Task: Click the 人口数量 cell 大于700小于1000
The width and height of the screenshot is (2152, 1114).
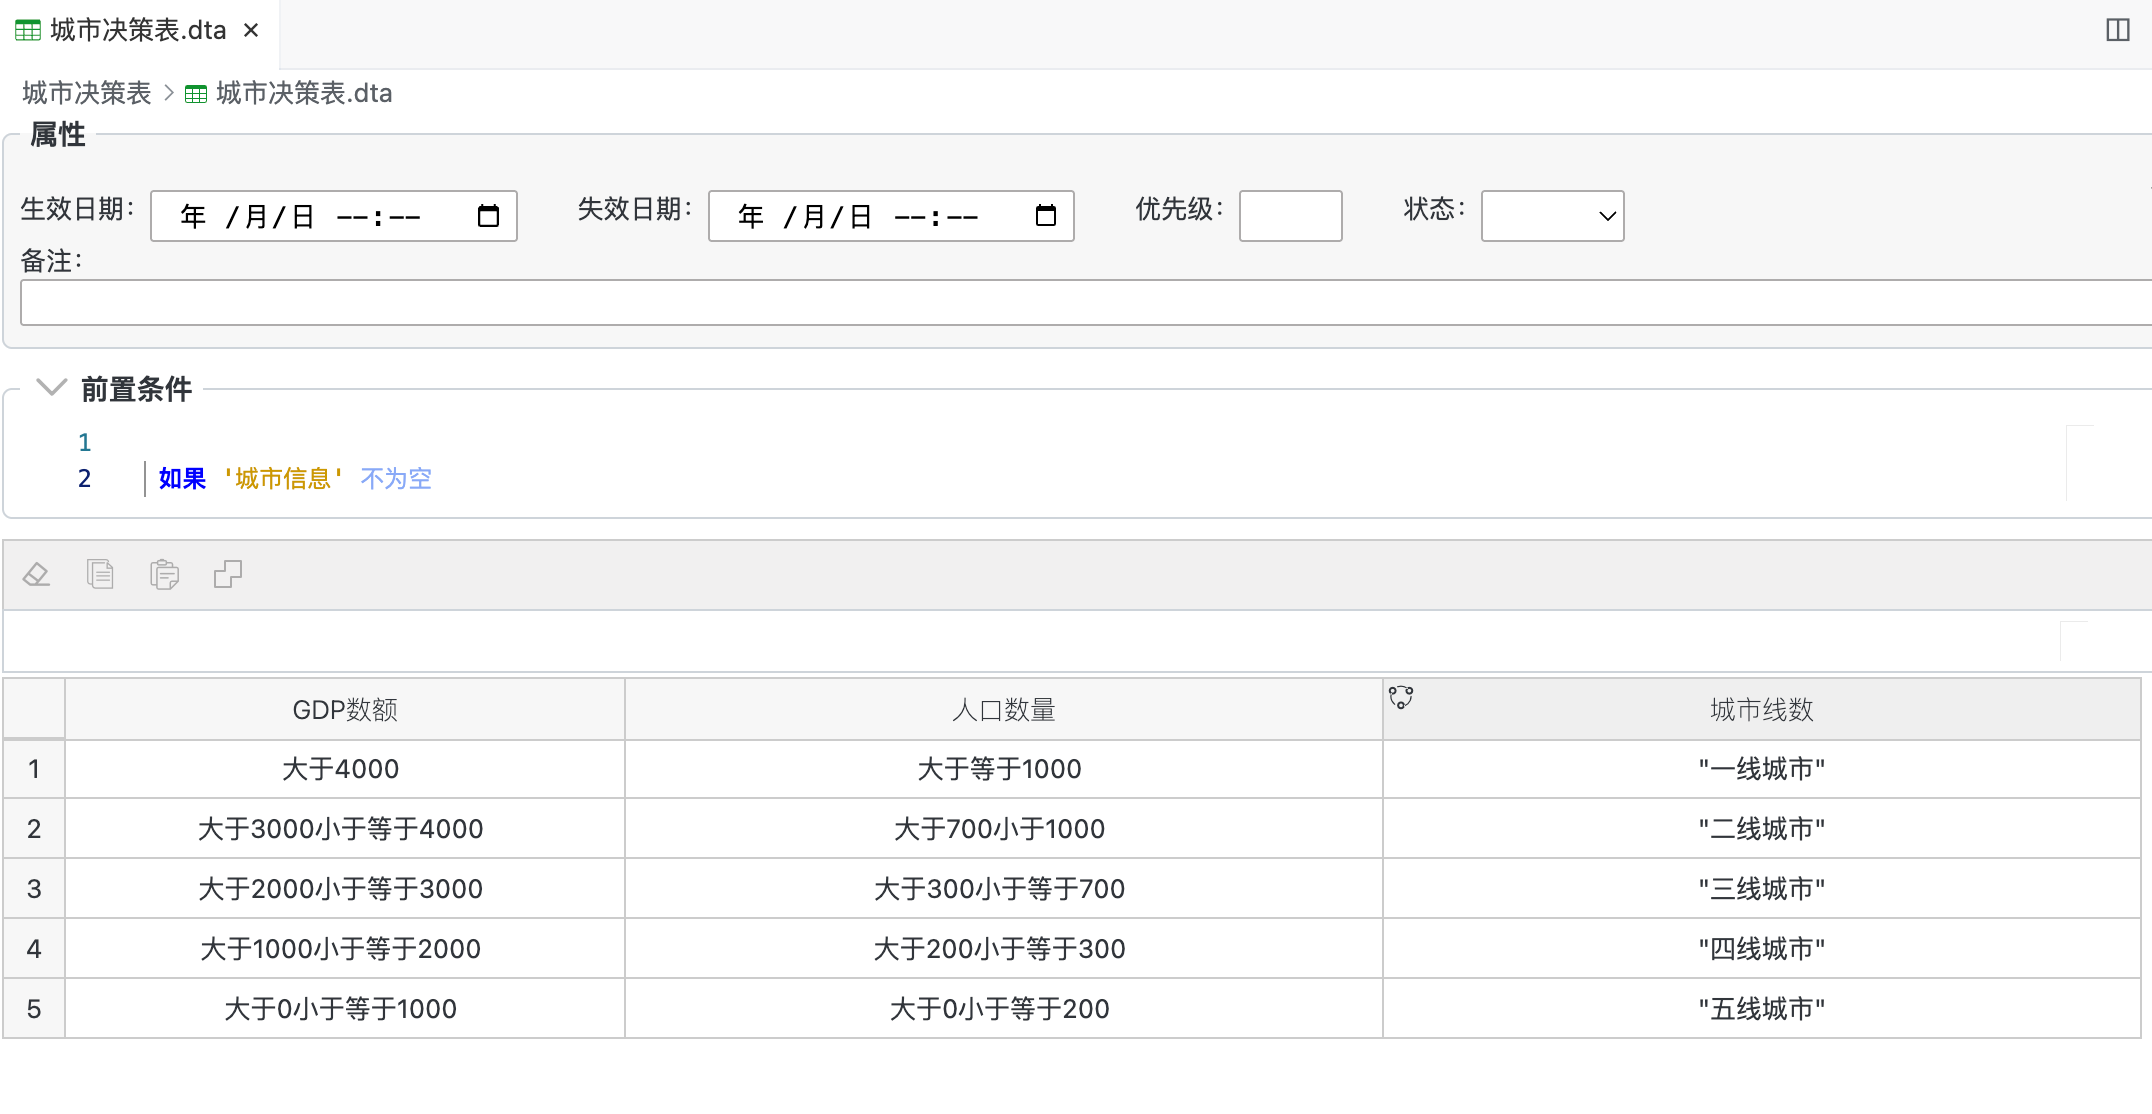Action: (1000, 829)
